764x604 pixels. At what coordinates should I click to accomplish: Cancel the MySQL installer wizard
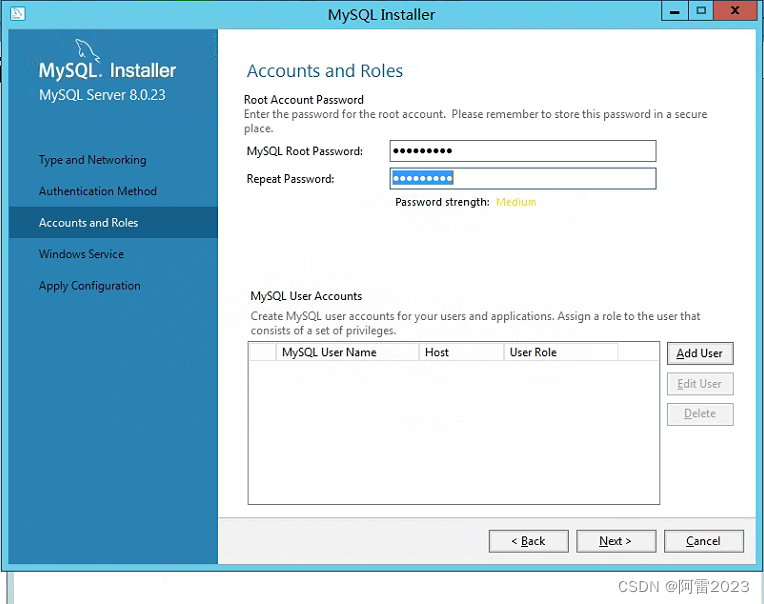click(704, 541)
